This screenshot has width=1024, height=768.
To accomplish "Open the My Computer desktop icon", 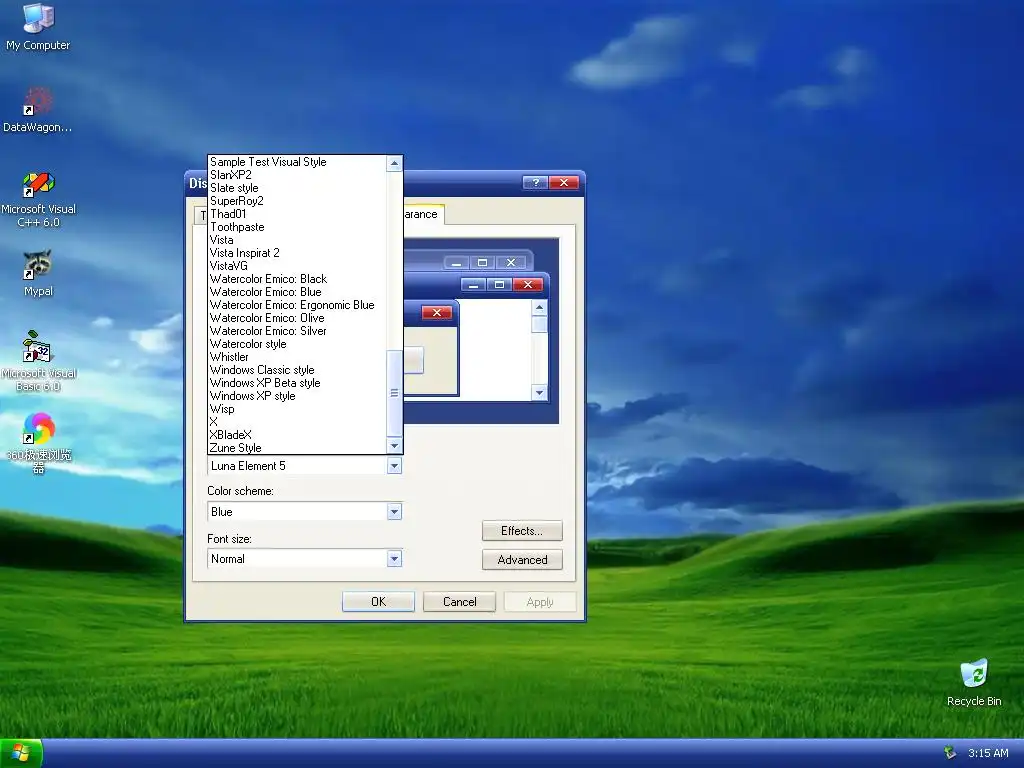I will 38,27.
